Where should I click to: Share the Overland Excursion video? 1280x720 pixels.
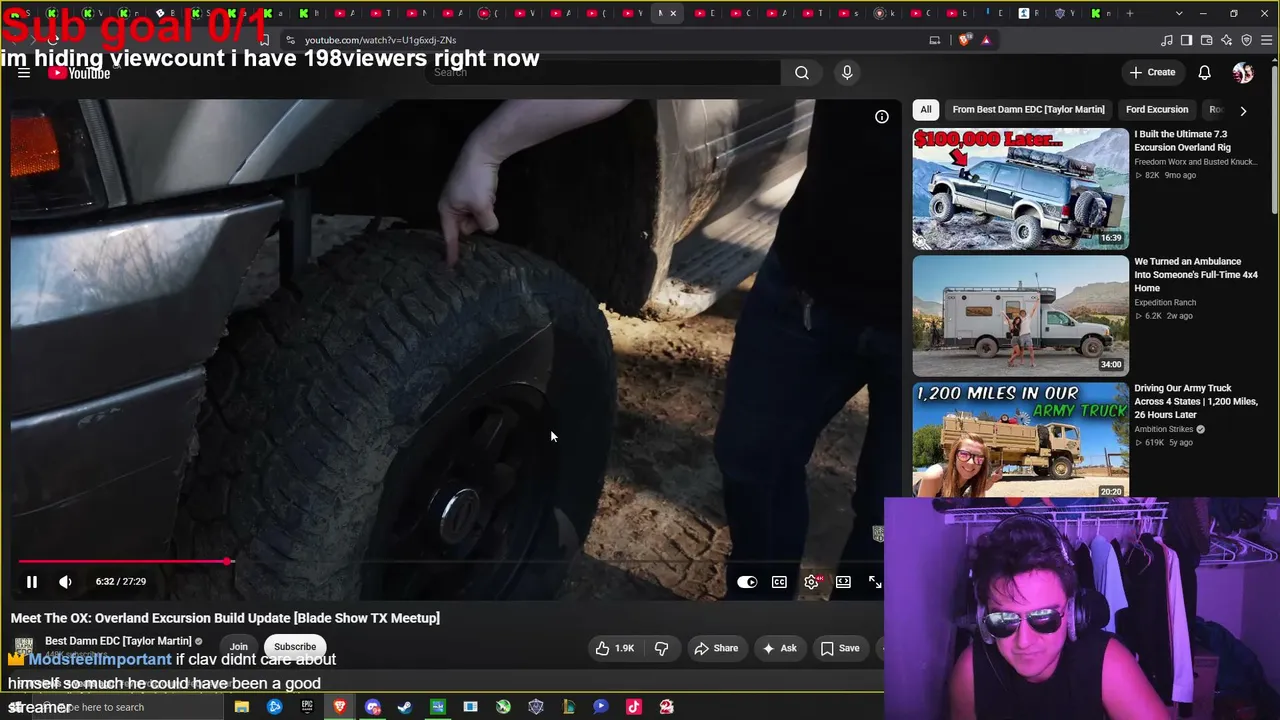click(x=716, y=648)
